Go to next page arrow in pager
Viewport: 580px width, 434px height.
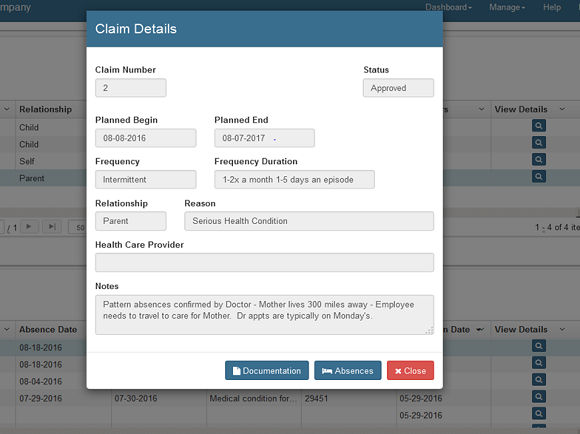click(29, 226)
